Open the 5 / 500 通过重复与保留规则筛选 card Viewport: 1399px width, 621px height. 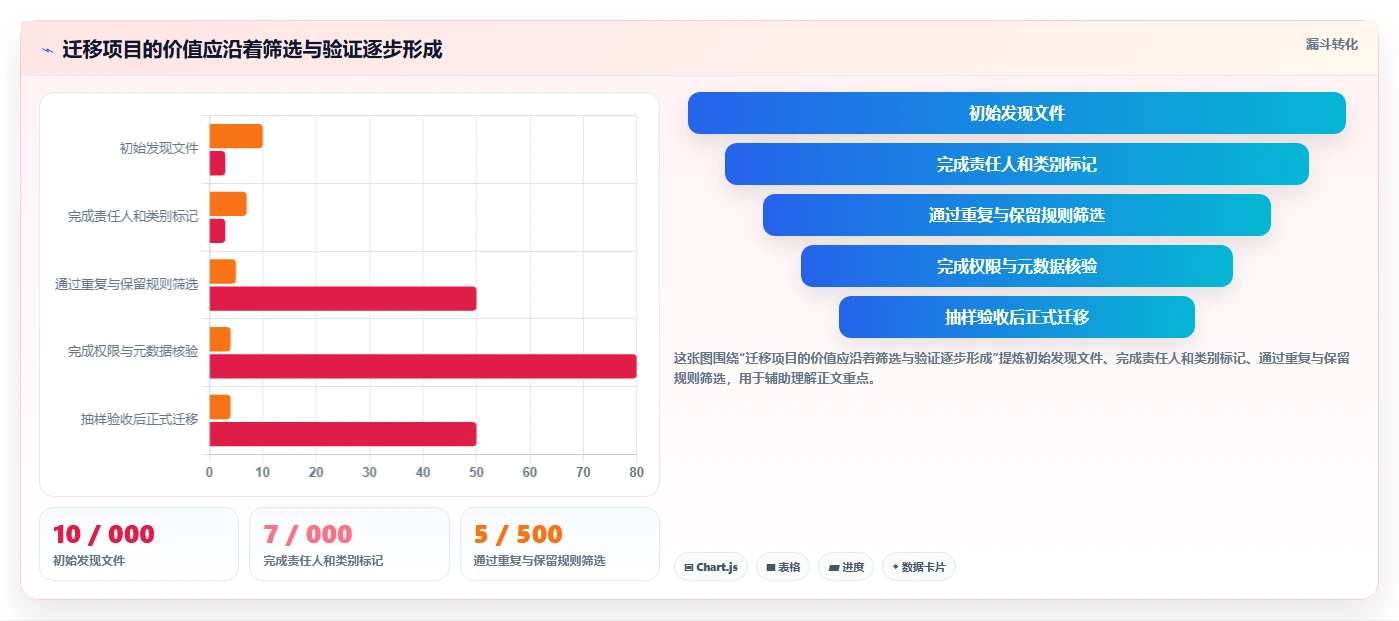560,544
